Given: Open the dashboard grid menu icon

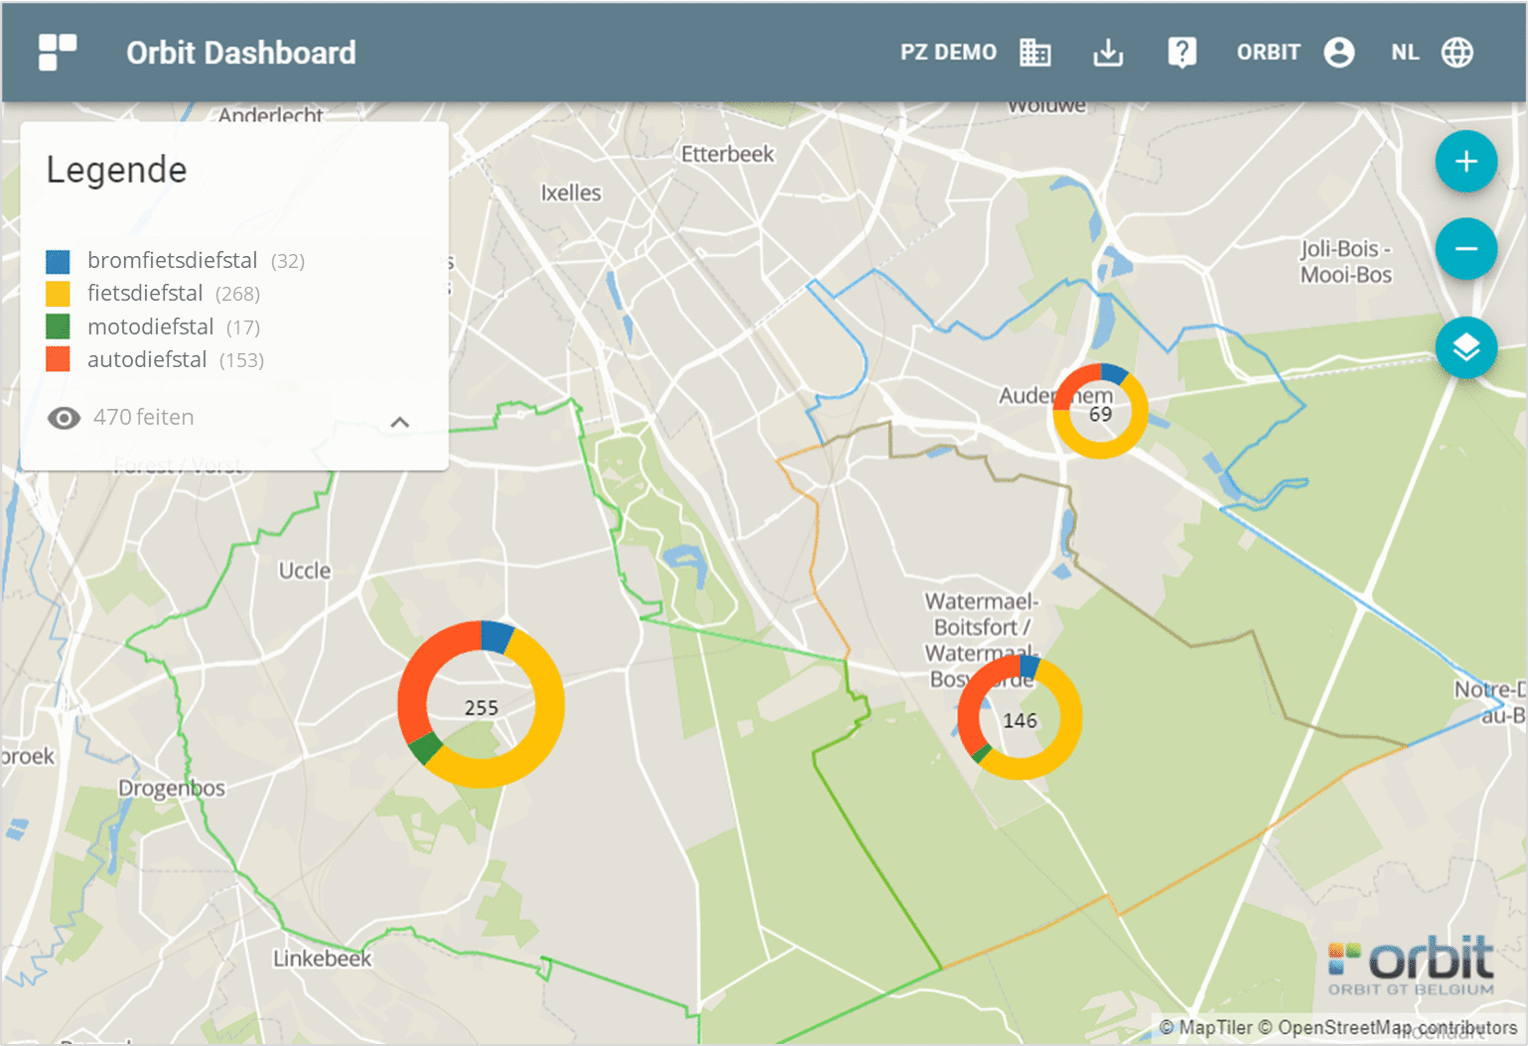Looking at the screenshot, I should pos(57,52).
